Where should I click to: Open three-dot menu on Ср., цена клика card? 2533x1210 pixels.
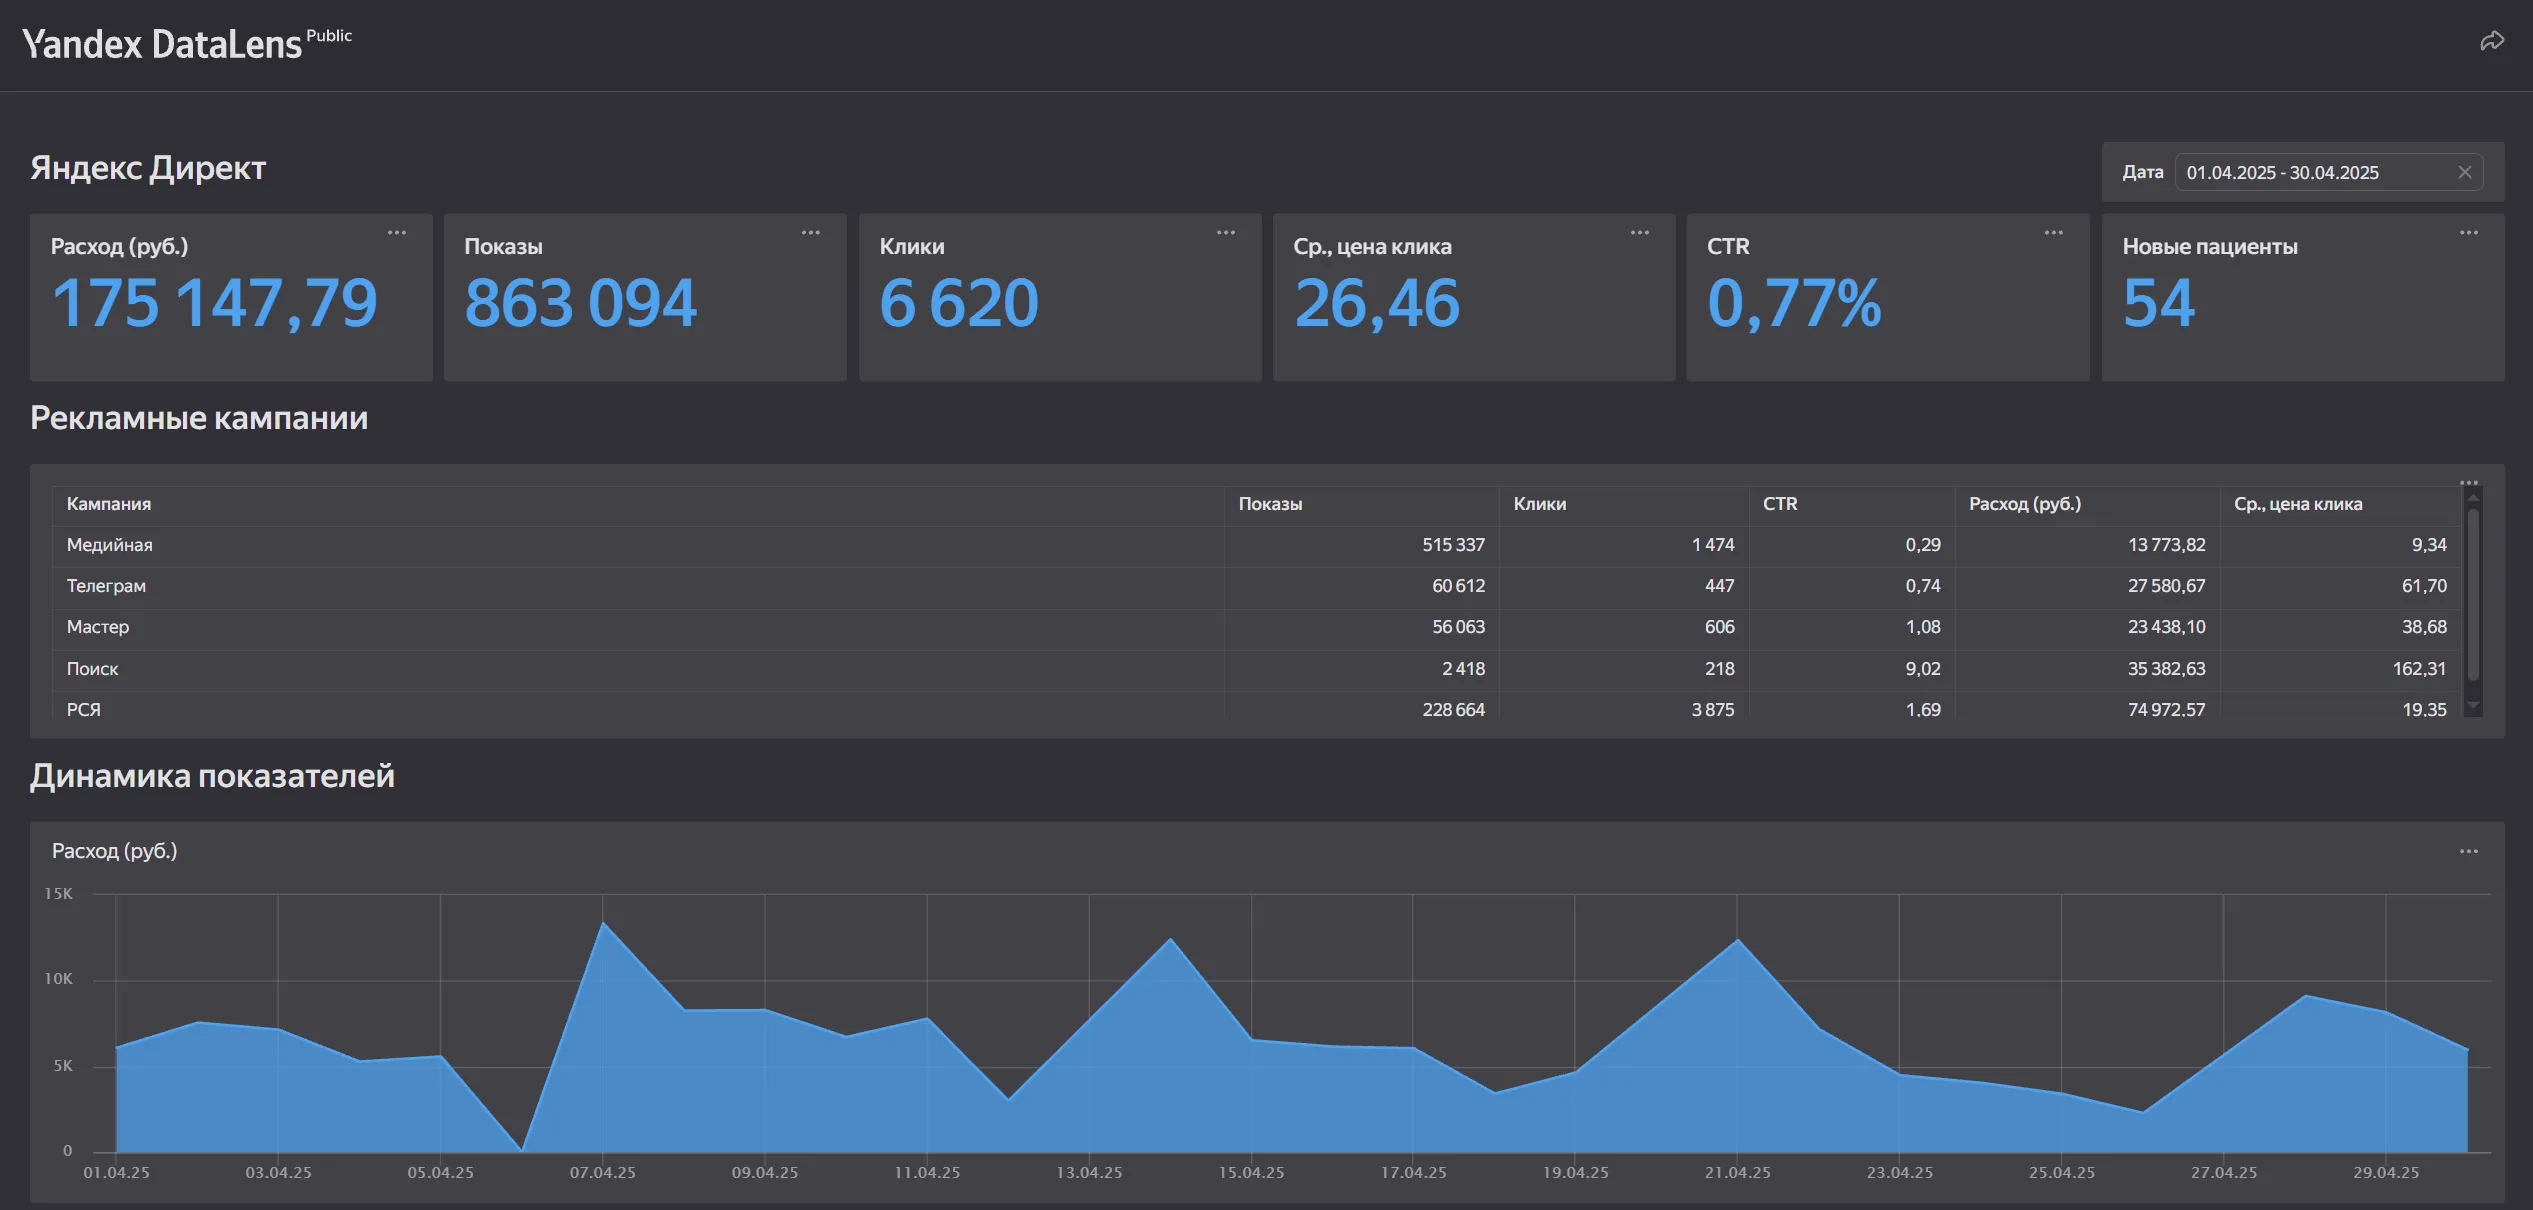(x=1639, y=233)
